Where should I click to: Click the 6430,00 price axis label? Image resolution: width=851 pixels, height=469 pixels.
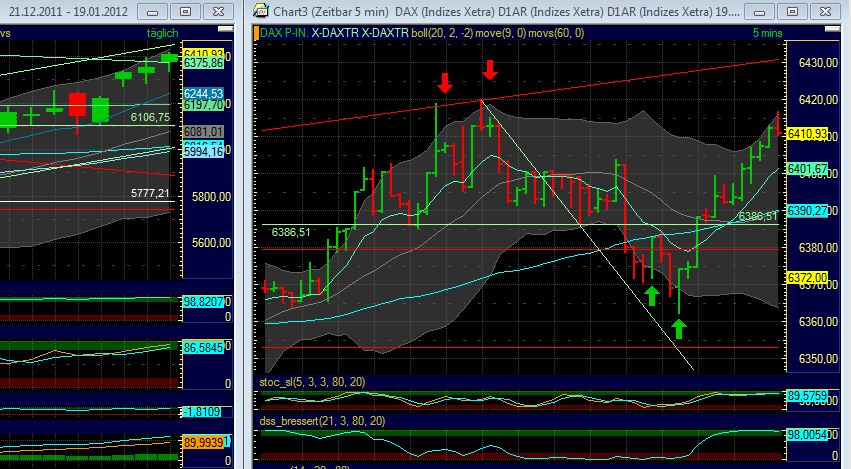[818, 63]
